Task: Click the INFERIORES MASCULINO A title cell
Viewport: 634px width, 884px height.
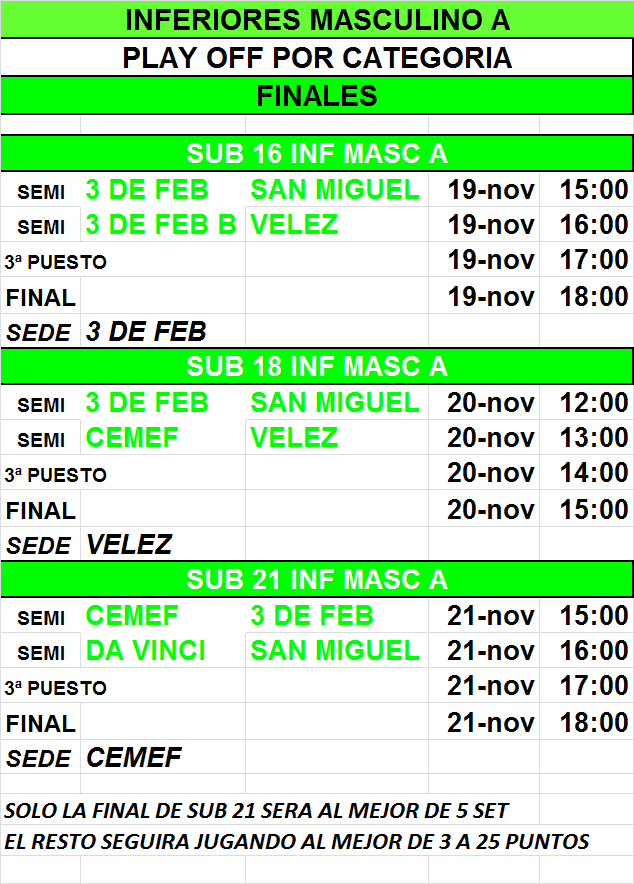Action: point(317,19)
